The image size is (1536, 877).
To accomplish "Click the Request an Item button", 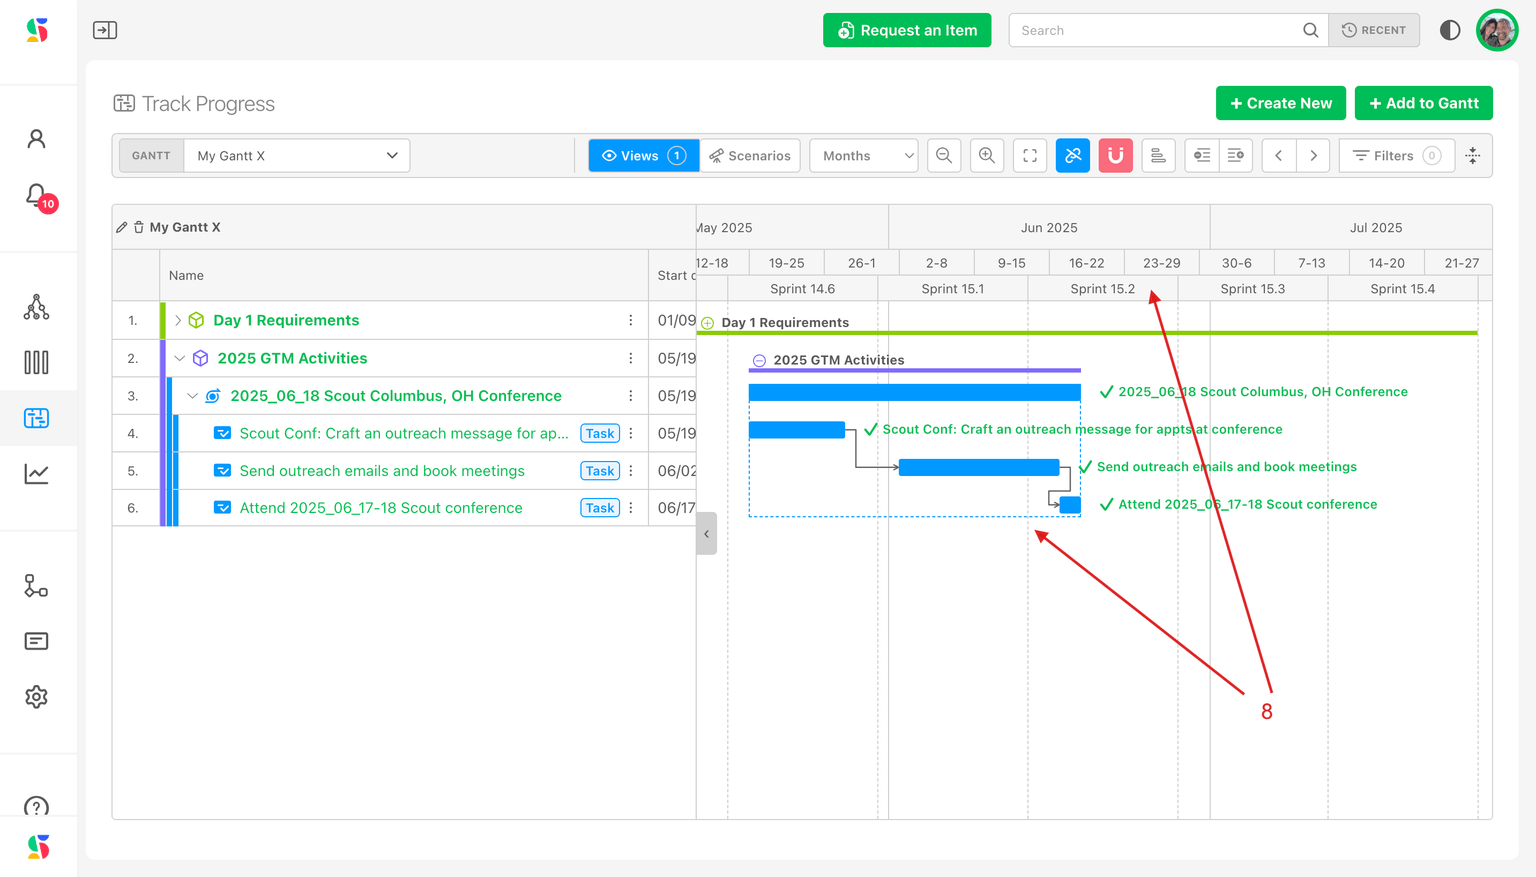I will [907, 30].
